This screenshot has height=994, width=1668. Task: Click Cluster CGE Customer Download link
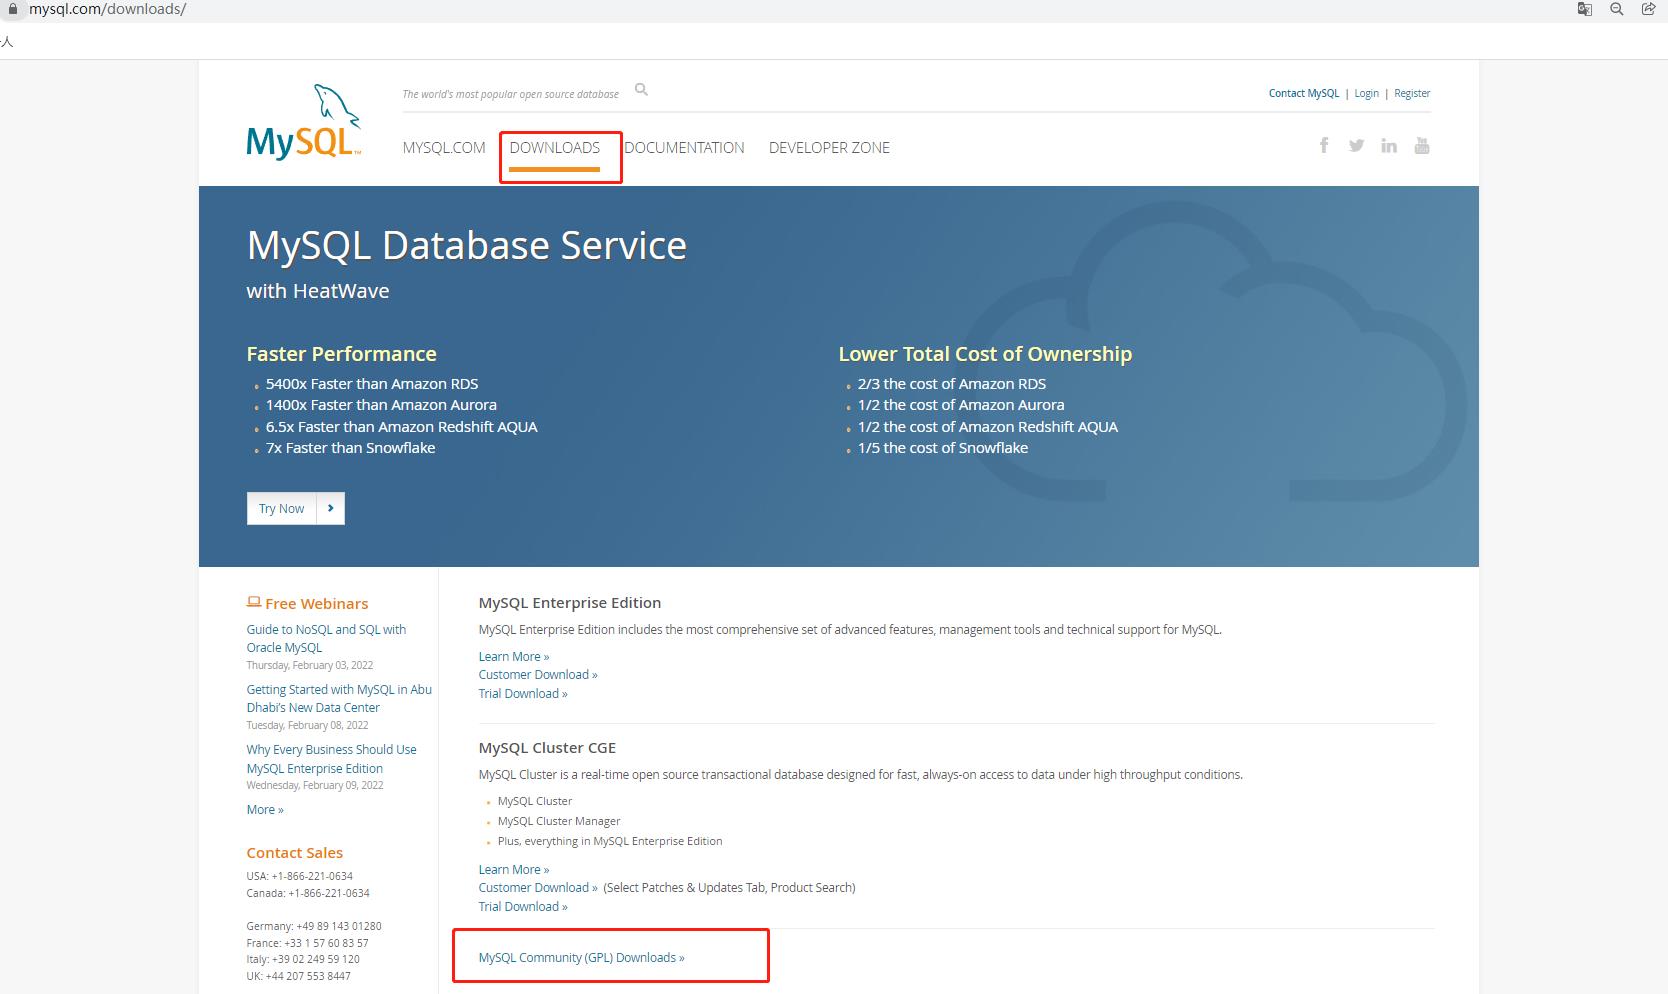click(538, 888)
